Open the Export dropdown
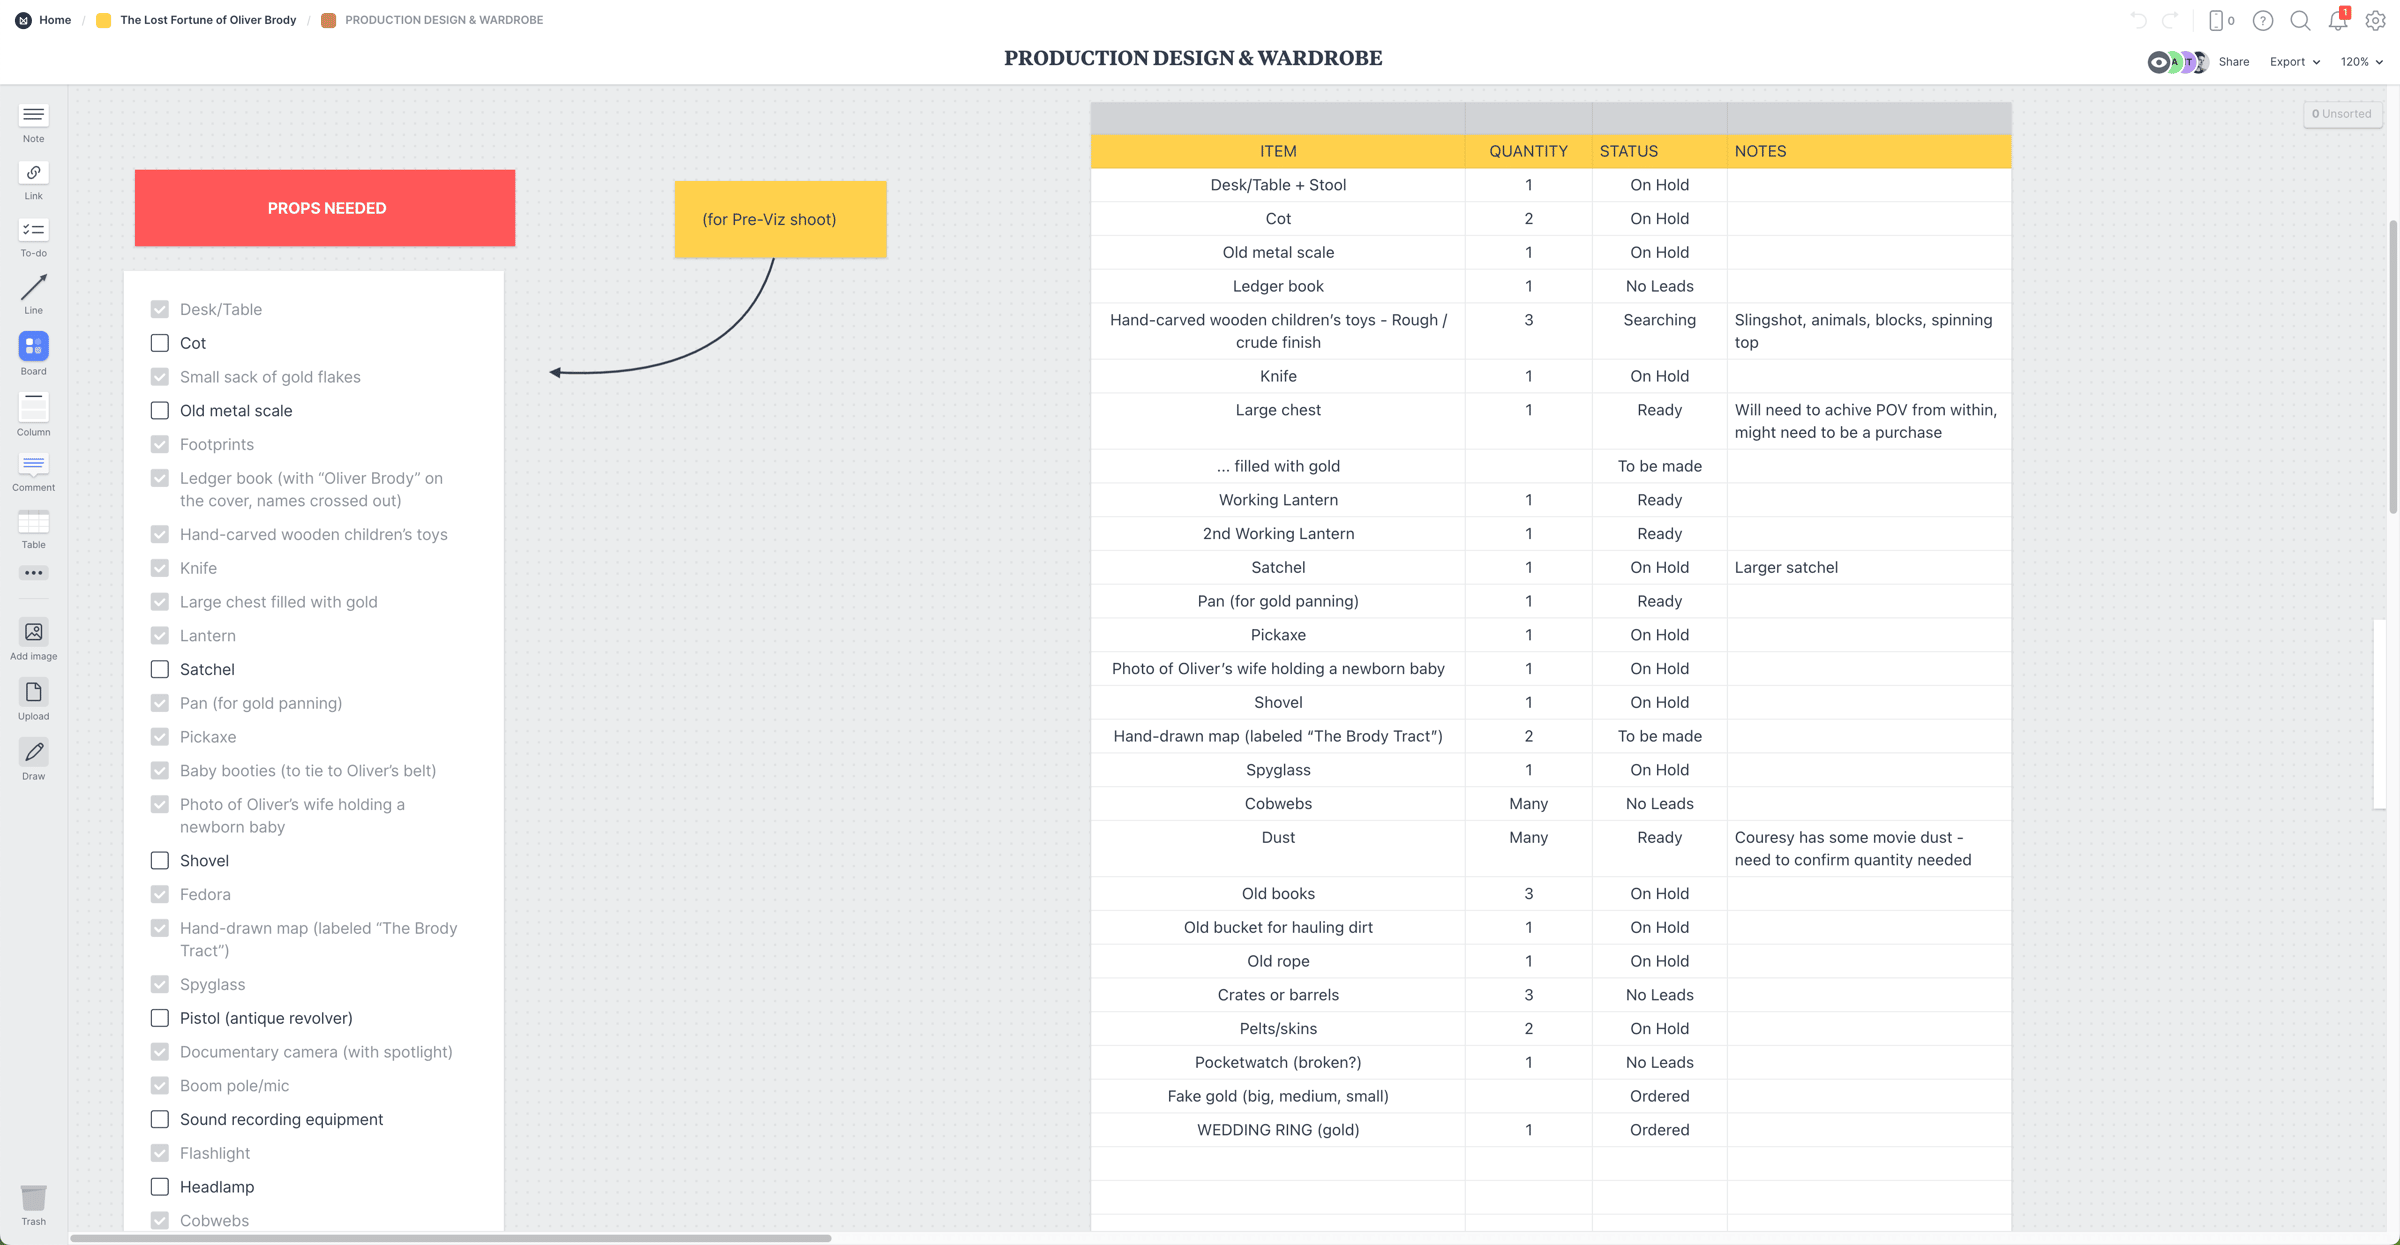The width and height of the screenshot is (2400, 1245). (x=2294, y=62)
